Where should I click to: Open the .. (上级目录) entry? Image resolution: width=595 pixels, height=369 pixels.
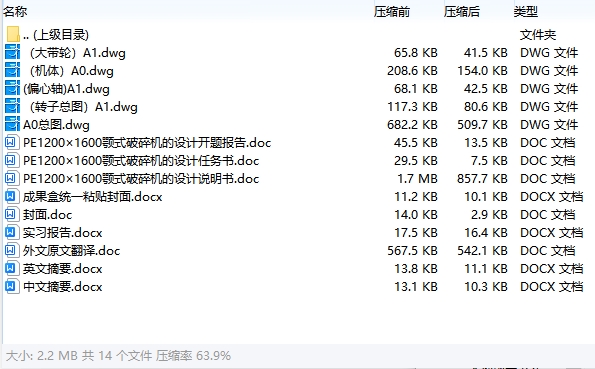56,35
